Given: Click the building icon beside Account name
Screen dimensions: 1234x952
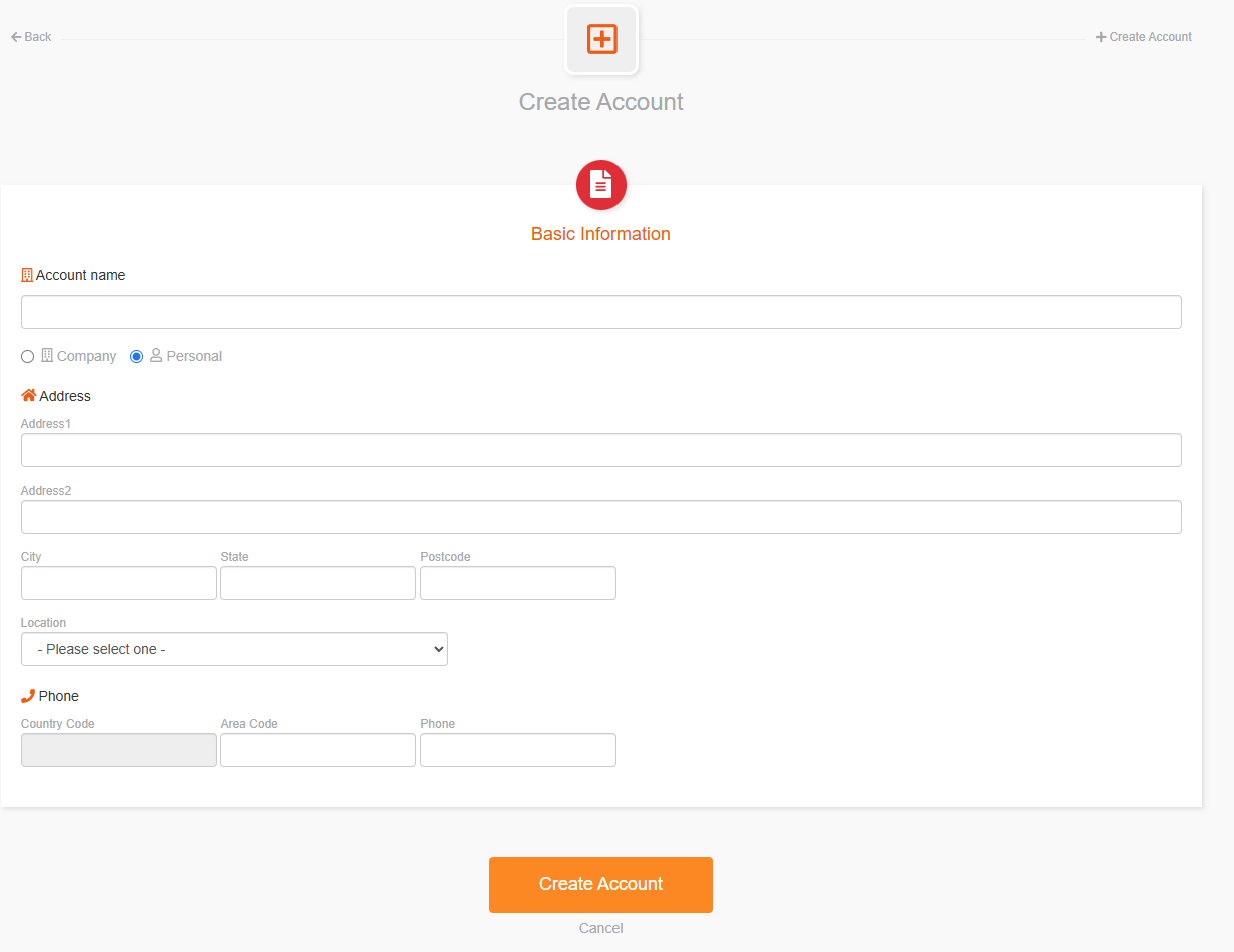Looking at the screenshot, I should (27, 275).
